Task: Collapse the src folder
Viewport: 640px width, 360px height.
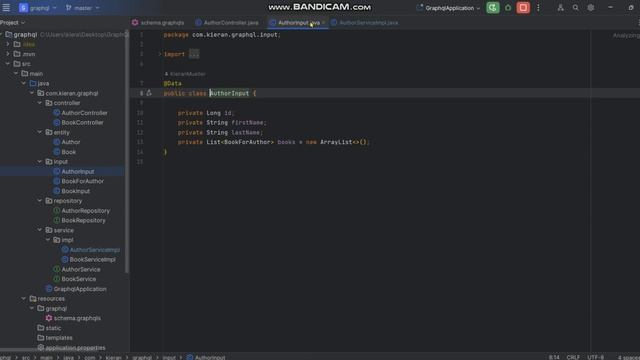Action: (x=8, y=64)
